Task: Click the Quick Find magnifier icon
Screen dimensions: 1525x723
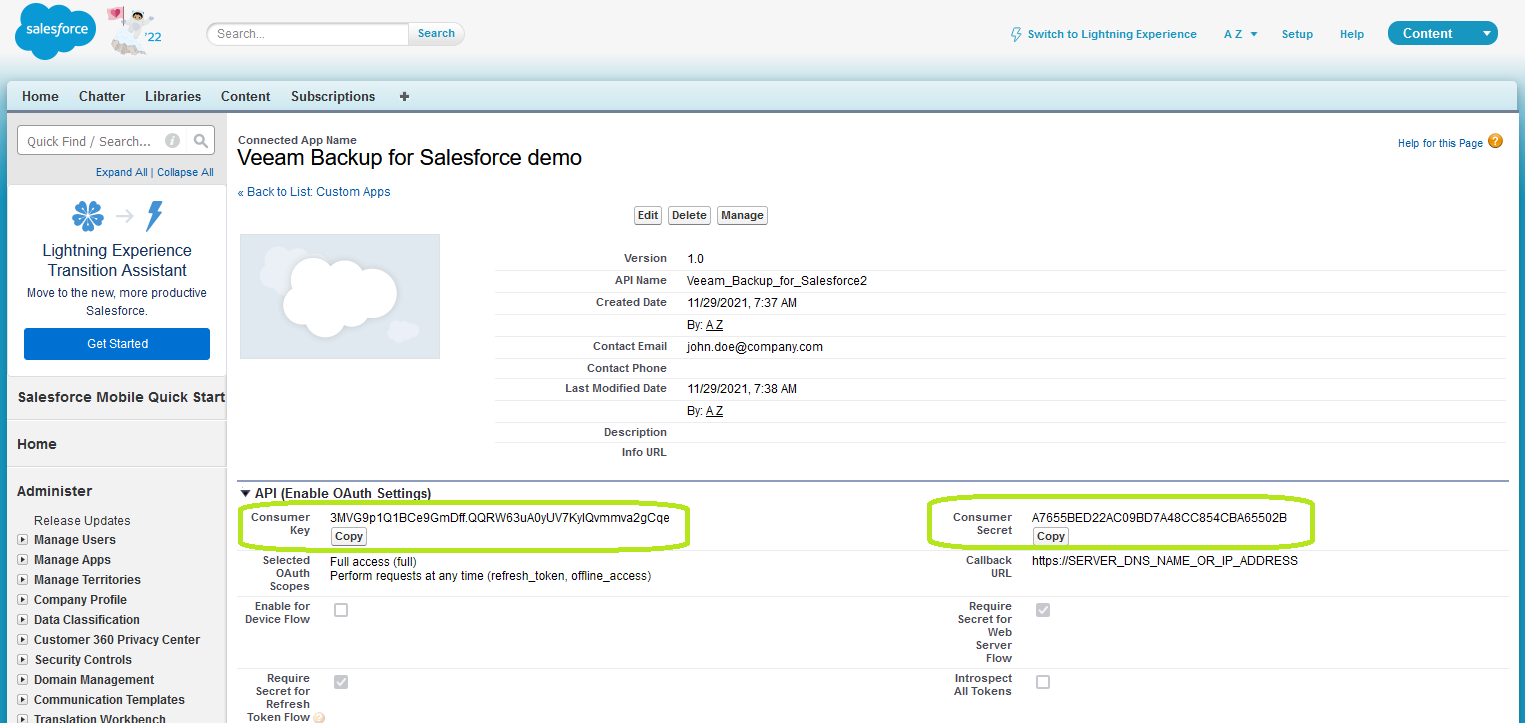Action: 201,141
